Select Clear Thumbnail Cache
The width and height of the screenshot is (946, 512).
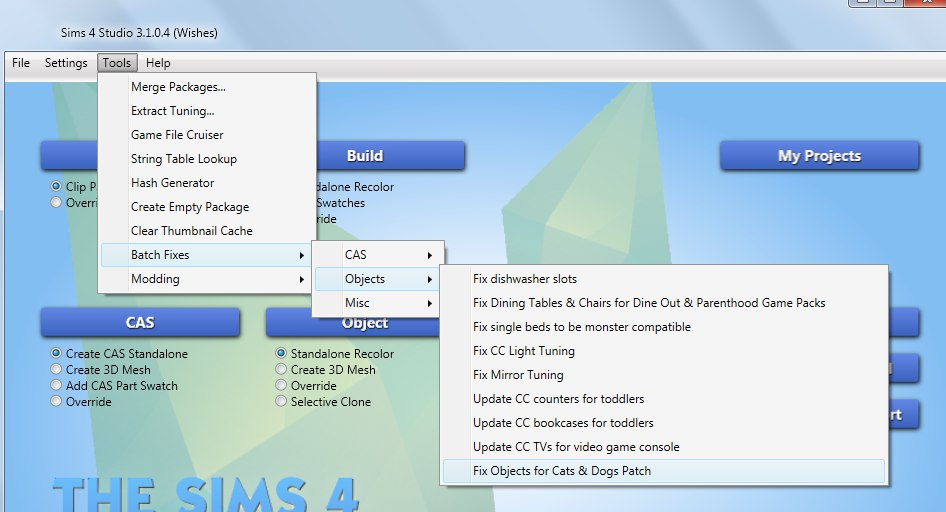[x=207, y=231]
